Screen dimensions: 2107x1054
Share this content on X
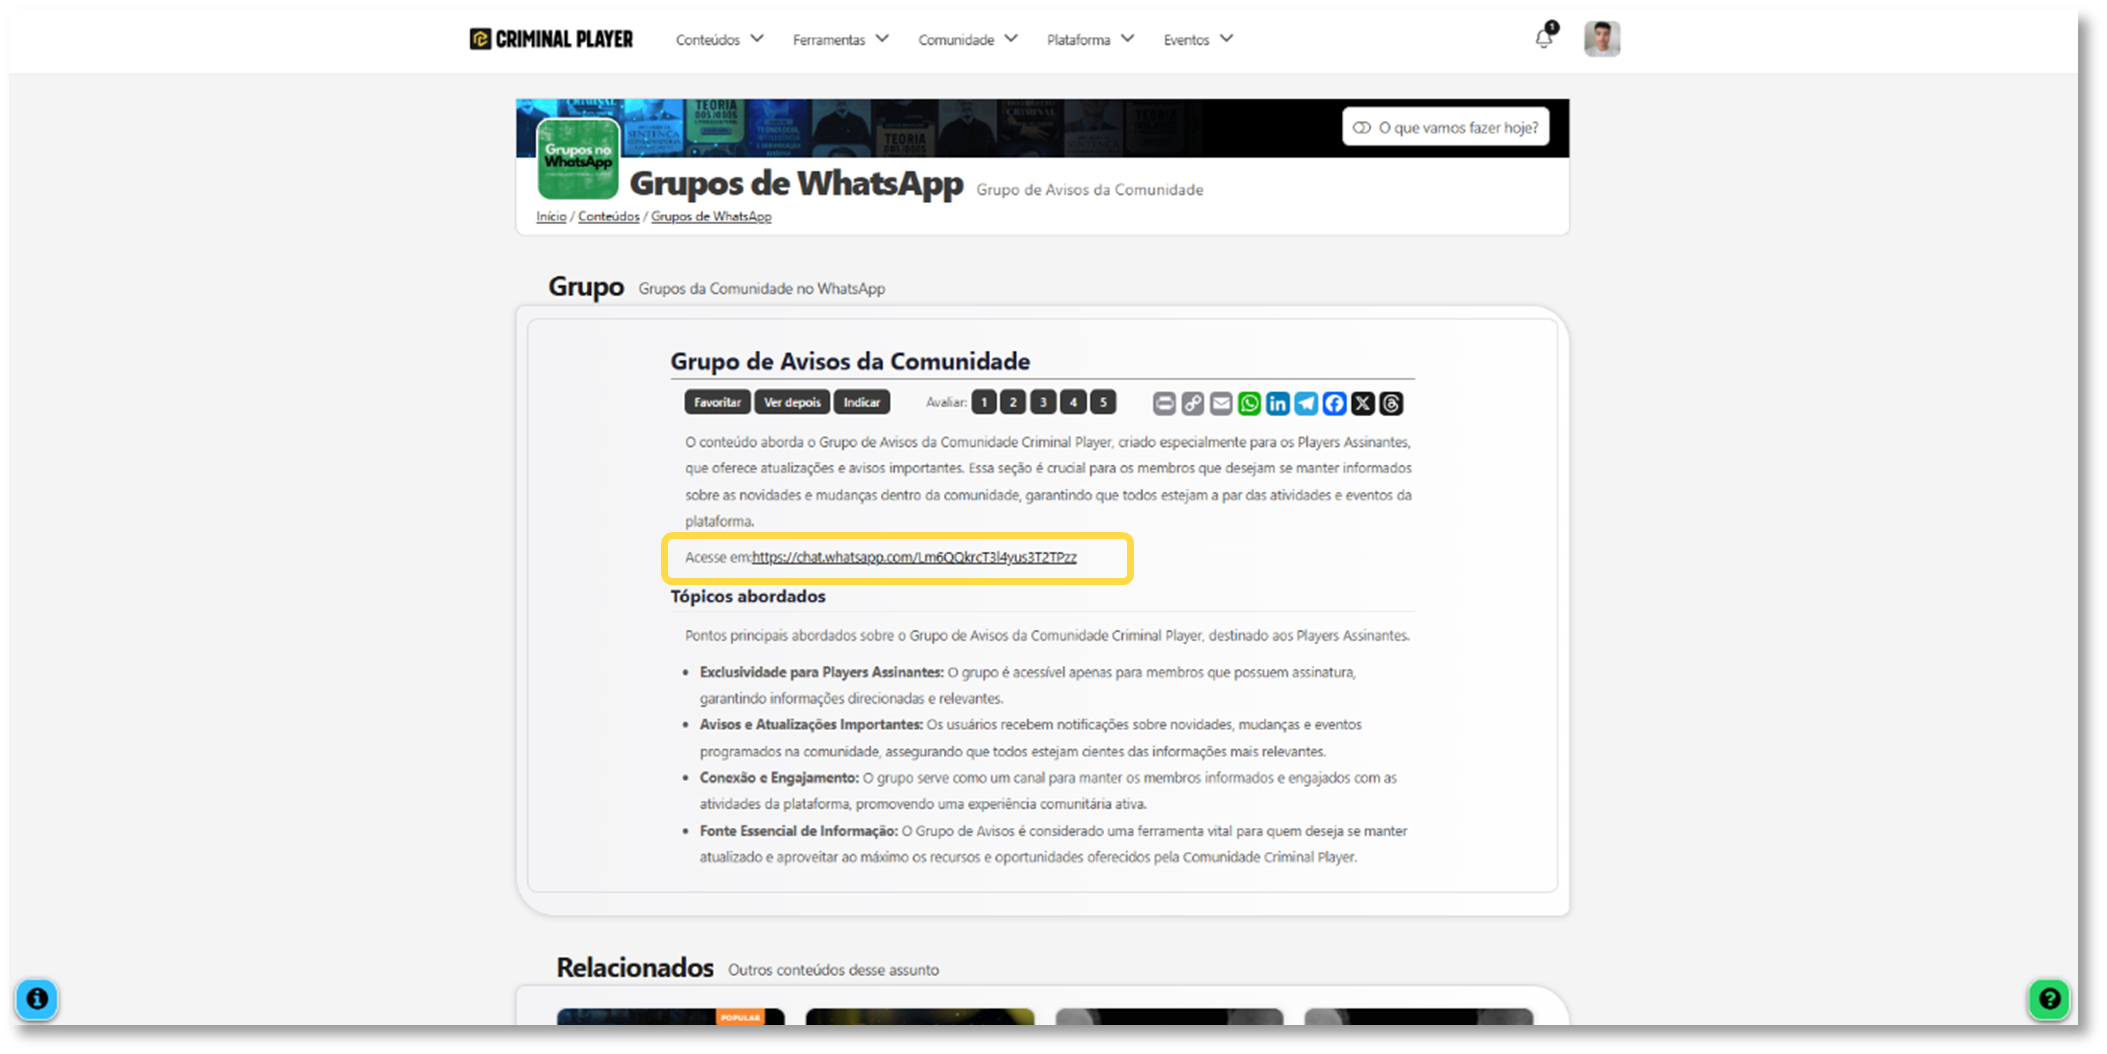coord(1362,403)
